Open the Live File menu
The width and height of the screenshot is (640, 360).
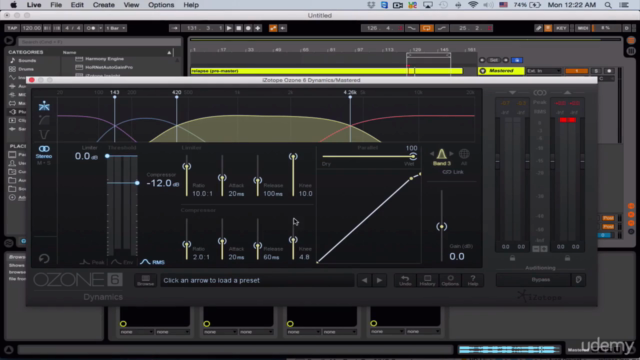56,5
